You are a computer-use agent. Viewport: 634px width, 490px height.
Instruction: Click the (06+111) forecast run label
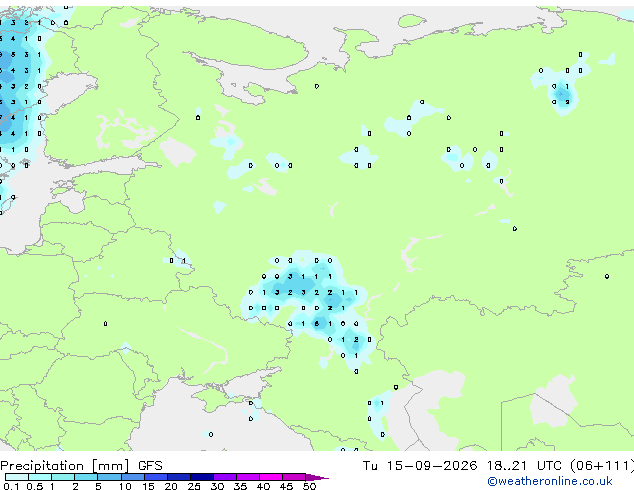click(602, 466)
